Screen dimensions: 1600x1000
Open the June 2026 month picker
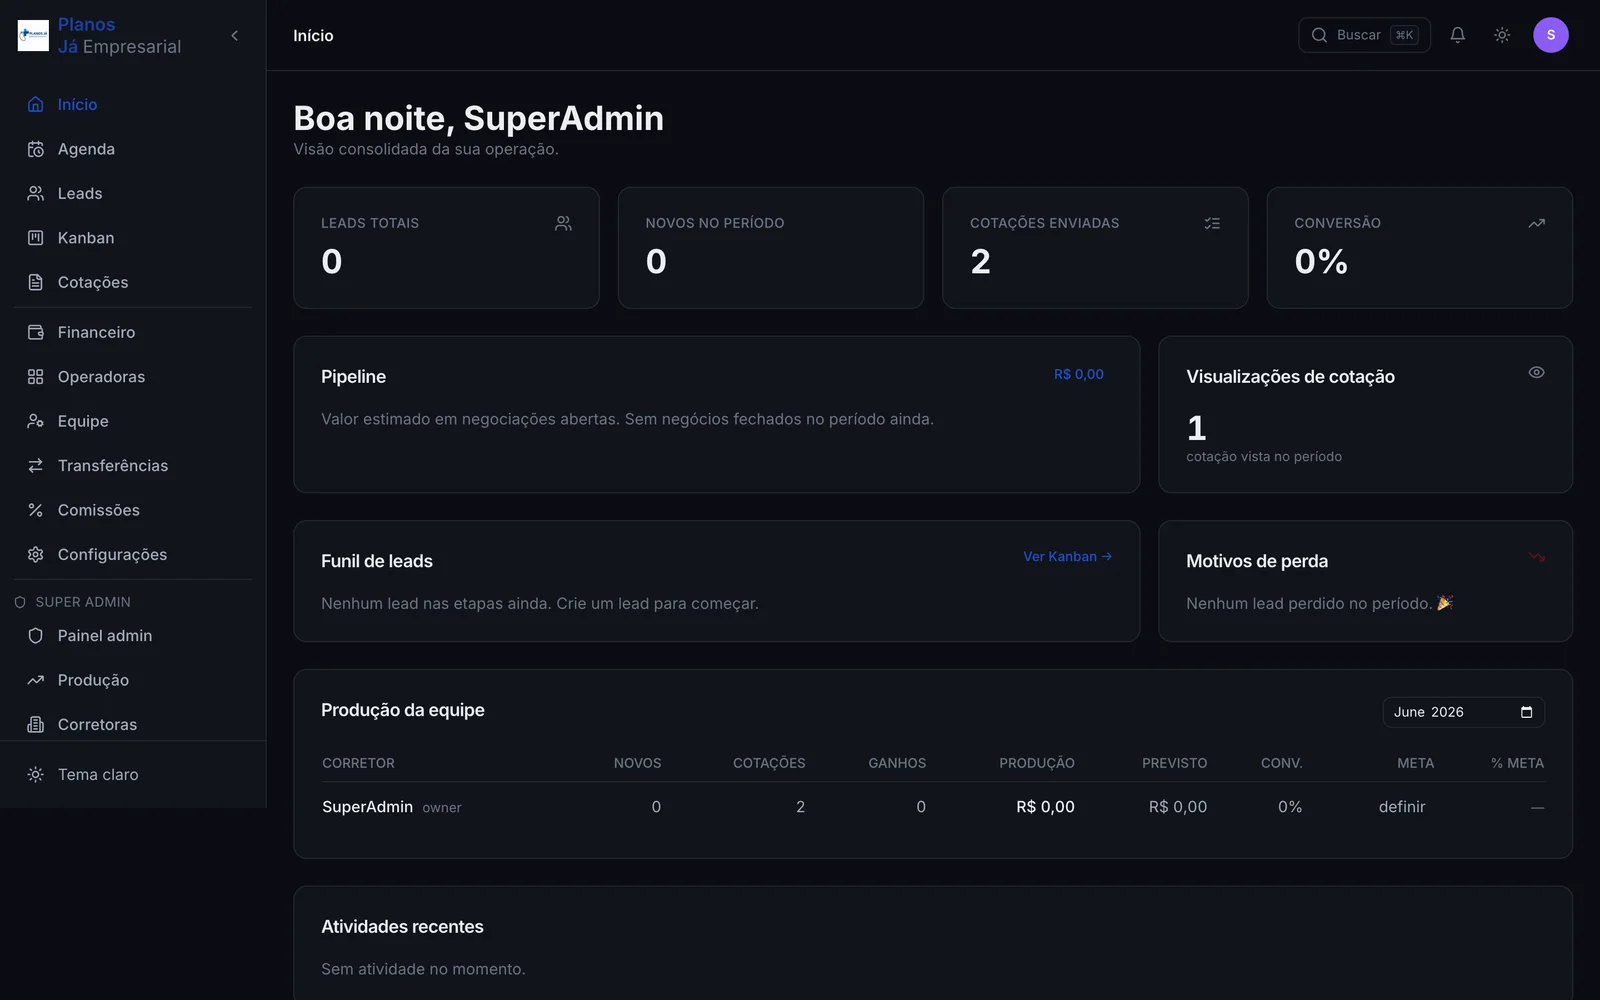tap(1464, 712)
